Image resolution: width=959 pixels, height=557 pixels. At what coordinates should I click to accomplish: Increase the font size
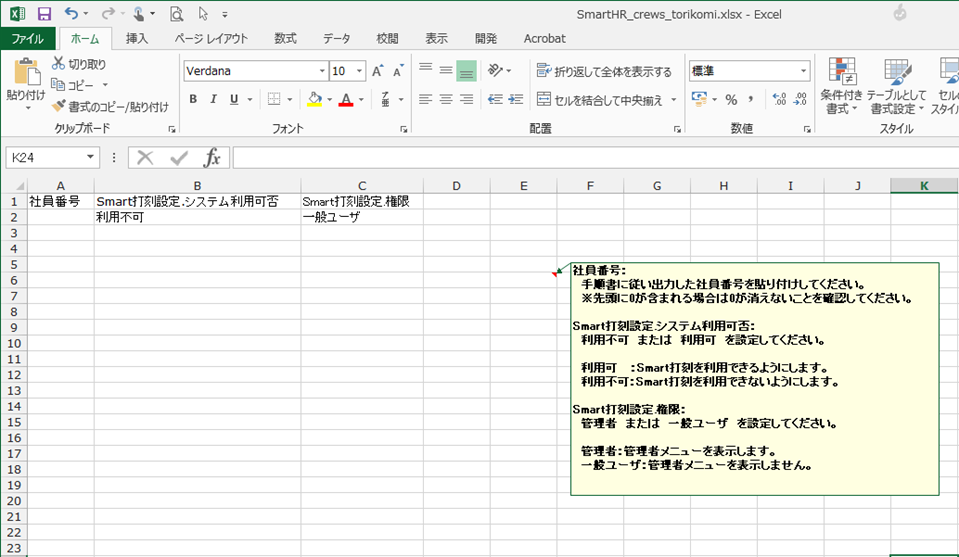(378, 71)
